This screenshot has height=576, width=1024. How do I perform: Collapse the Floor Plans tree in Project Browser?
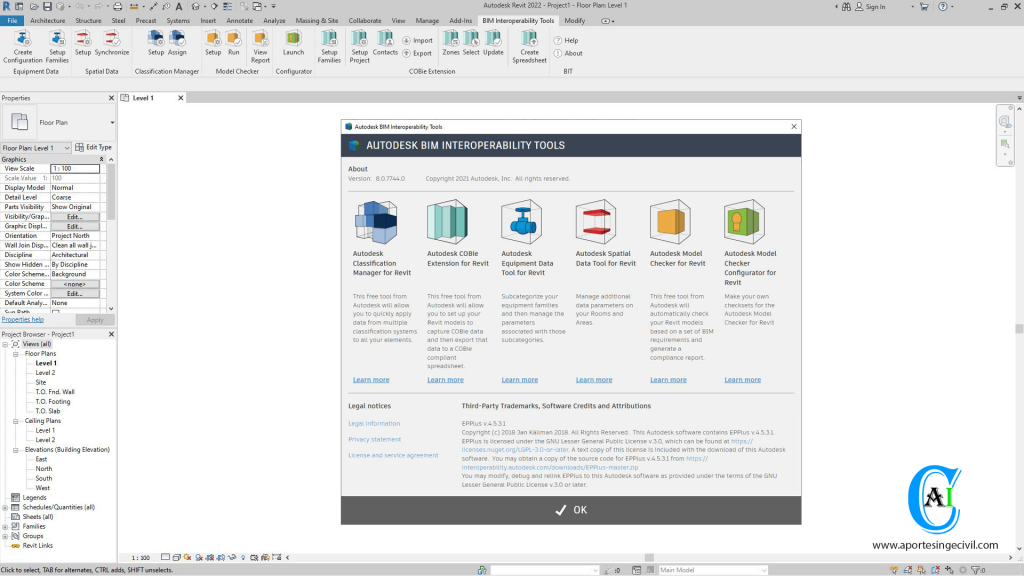pyautogui.click(x=13, y=353)
